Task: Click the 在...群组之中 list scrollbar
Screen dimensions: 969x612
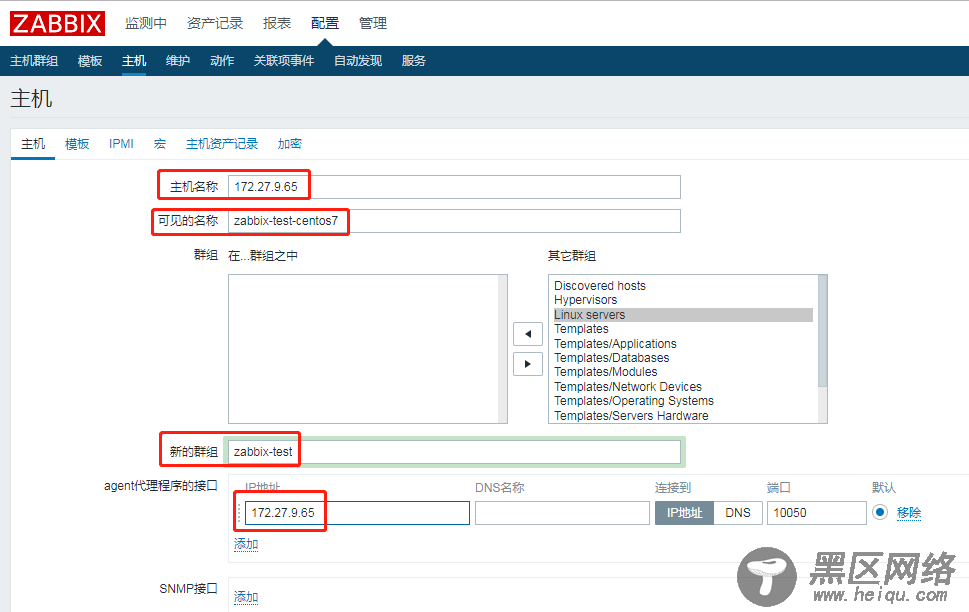Action: tap(502, 349)
